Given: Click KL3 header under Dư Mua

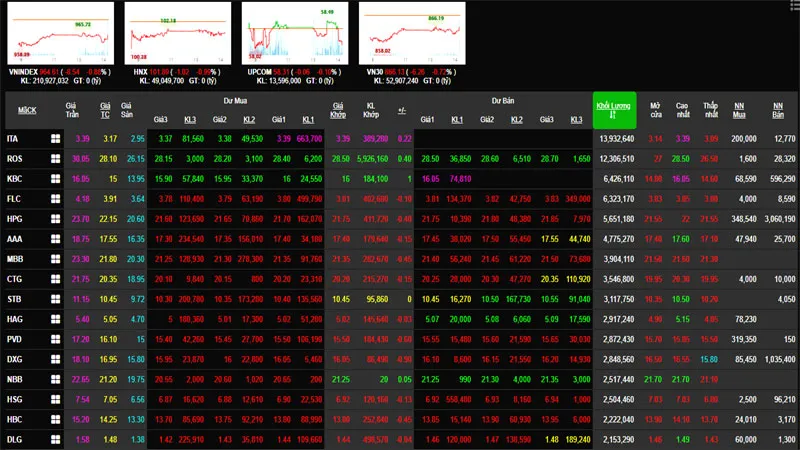Looking at the screenshot, I should click(x=190, y=119).
